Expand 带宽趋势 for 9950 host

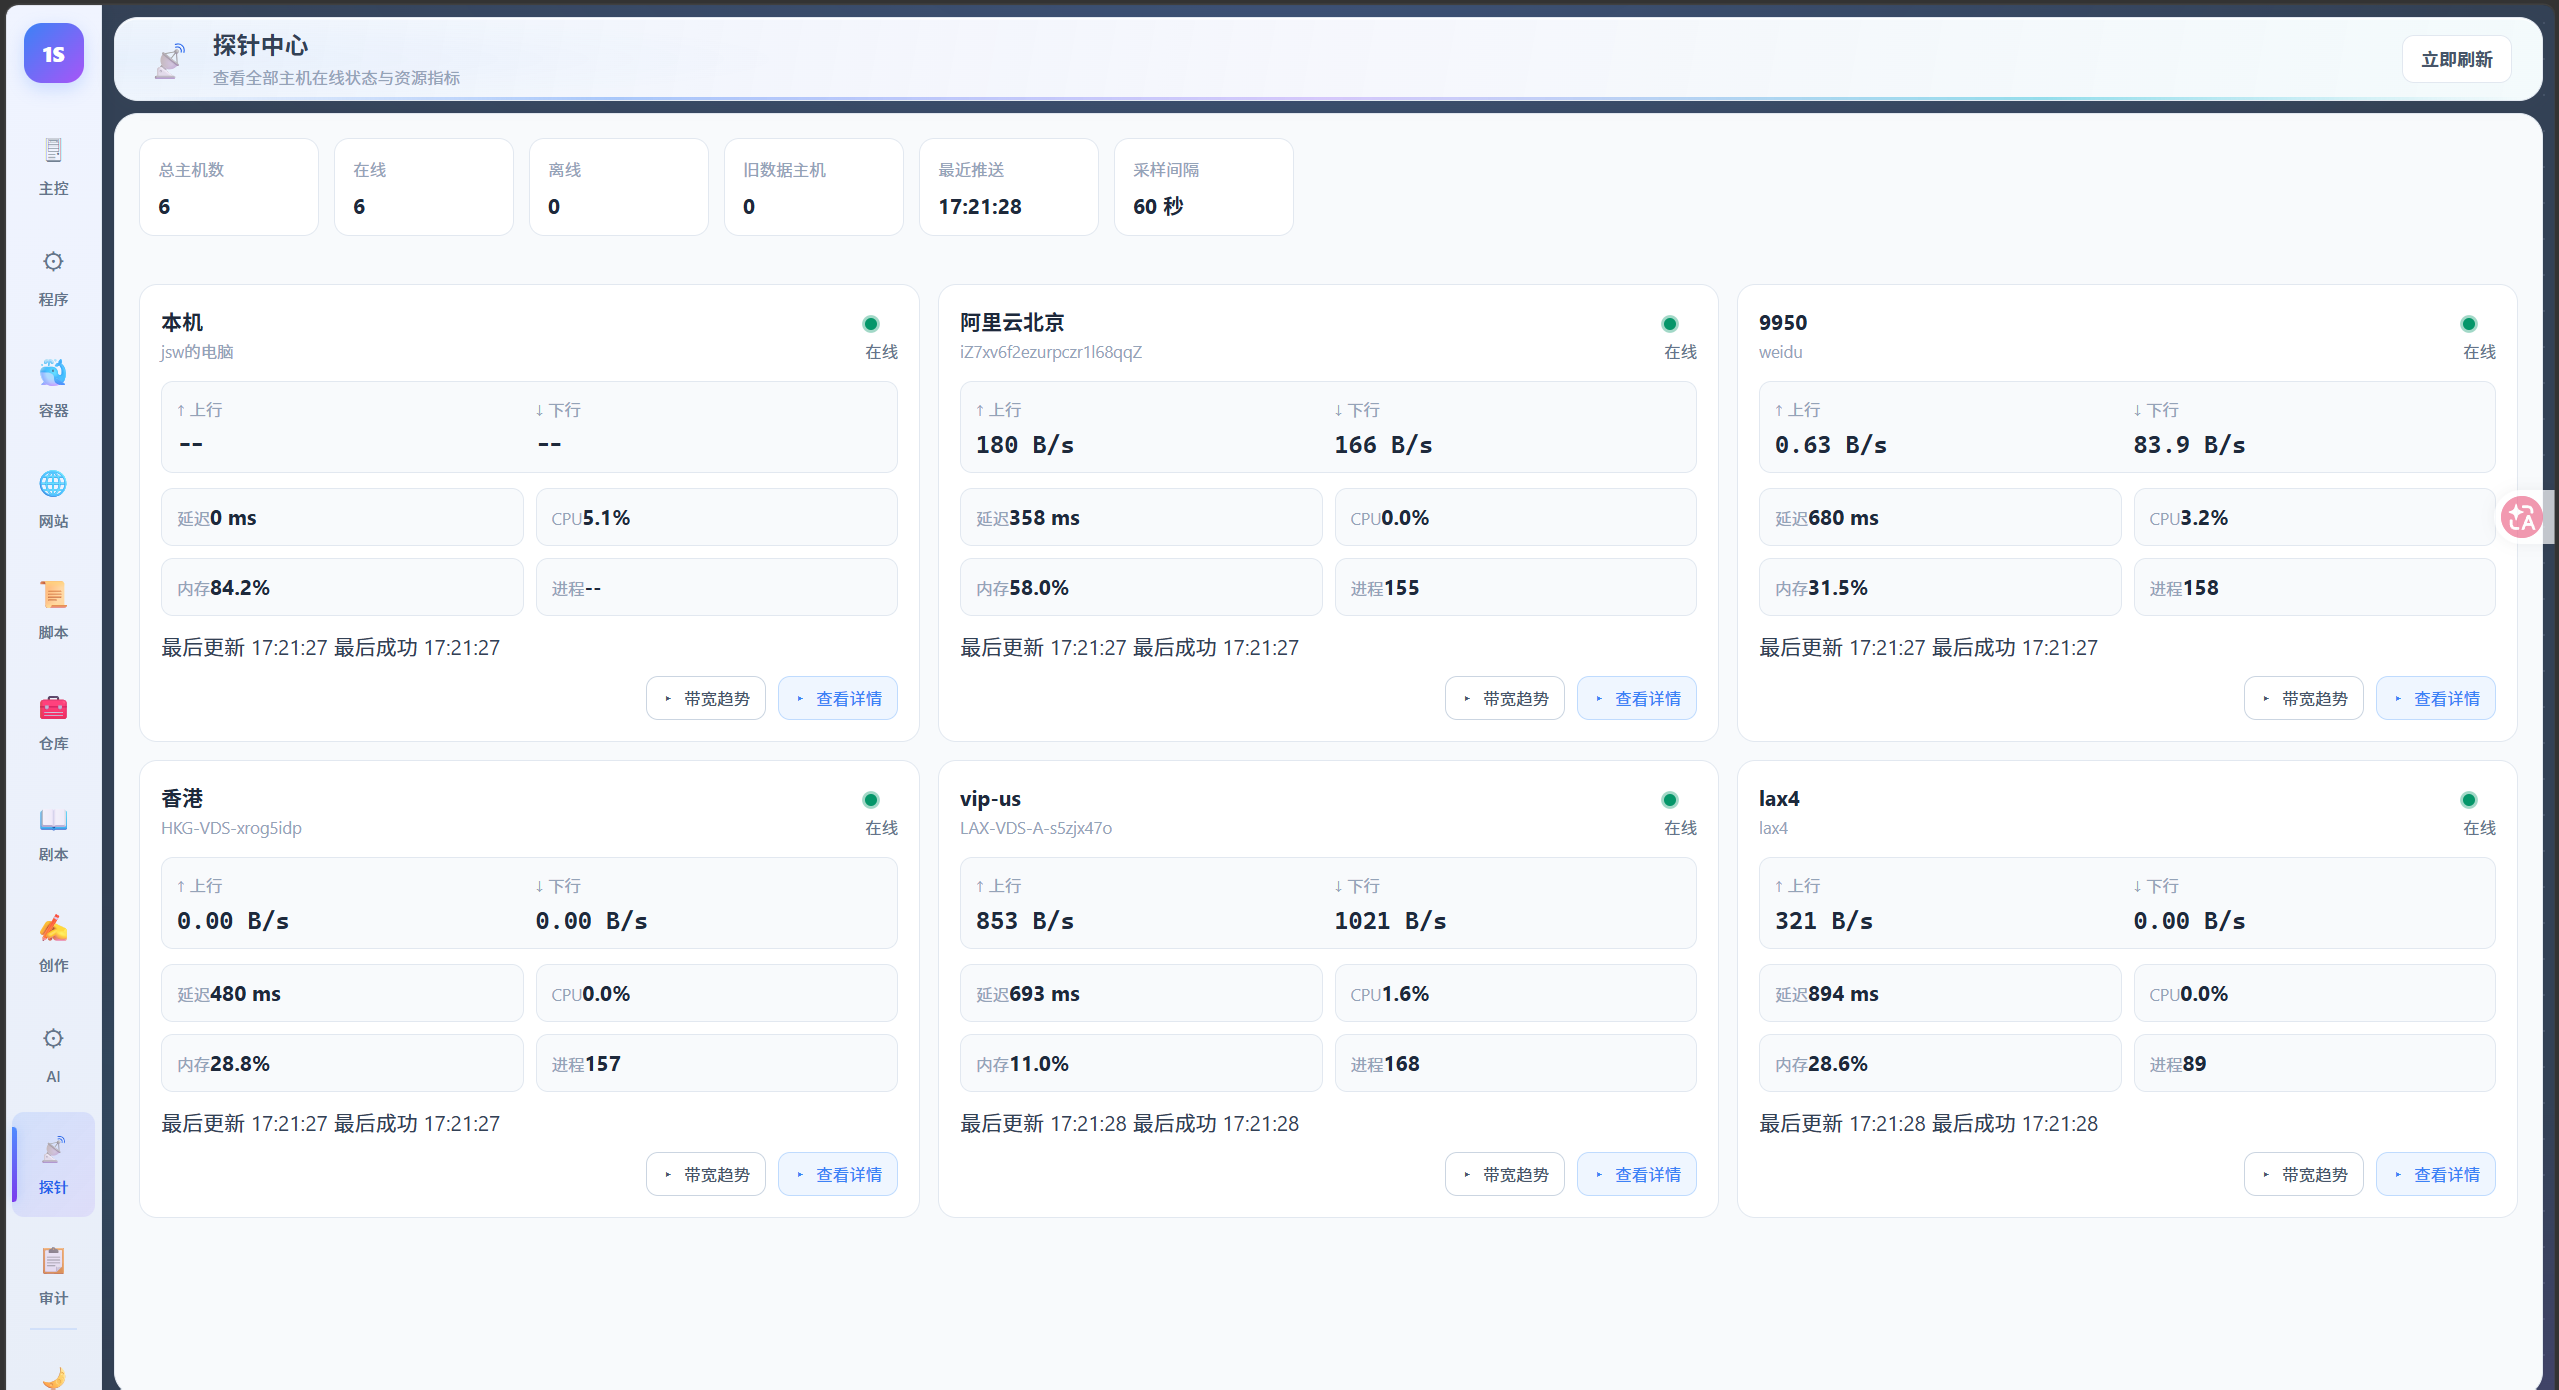(x=2303, y=698)
